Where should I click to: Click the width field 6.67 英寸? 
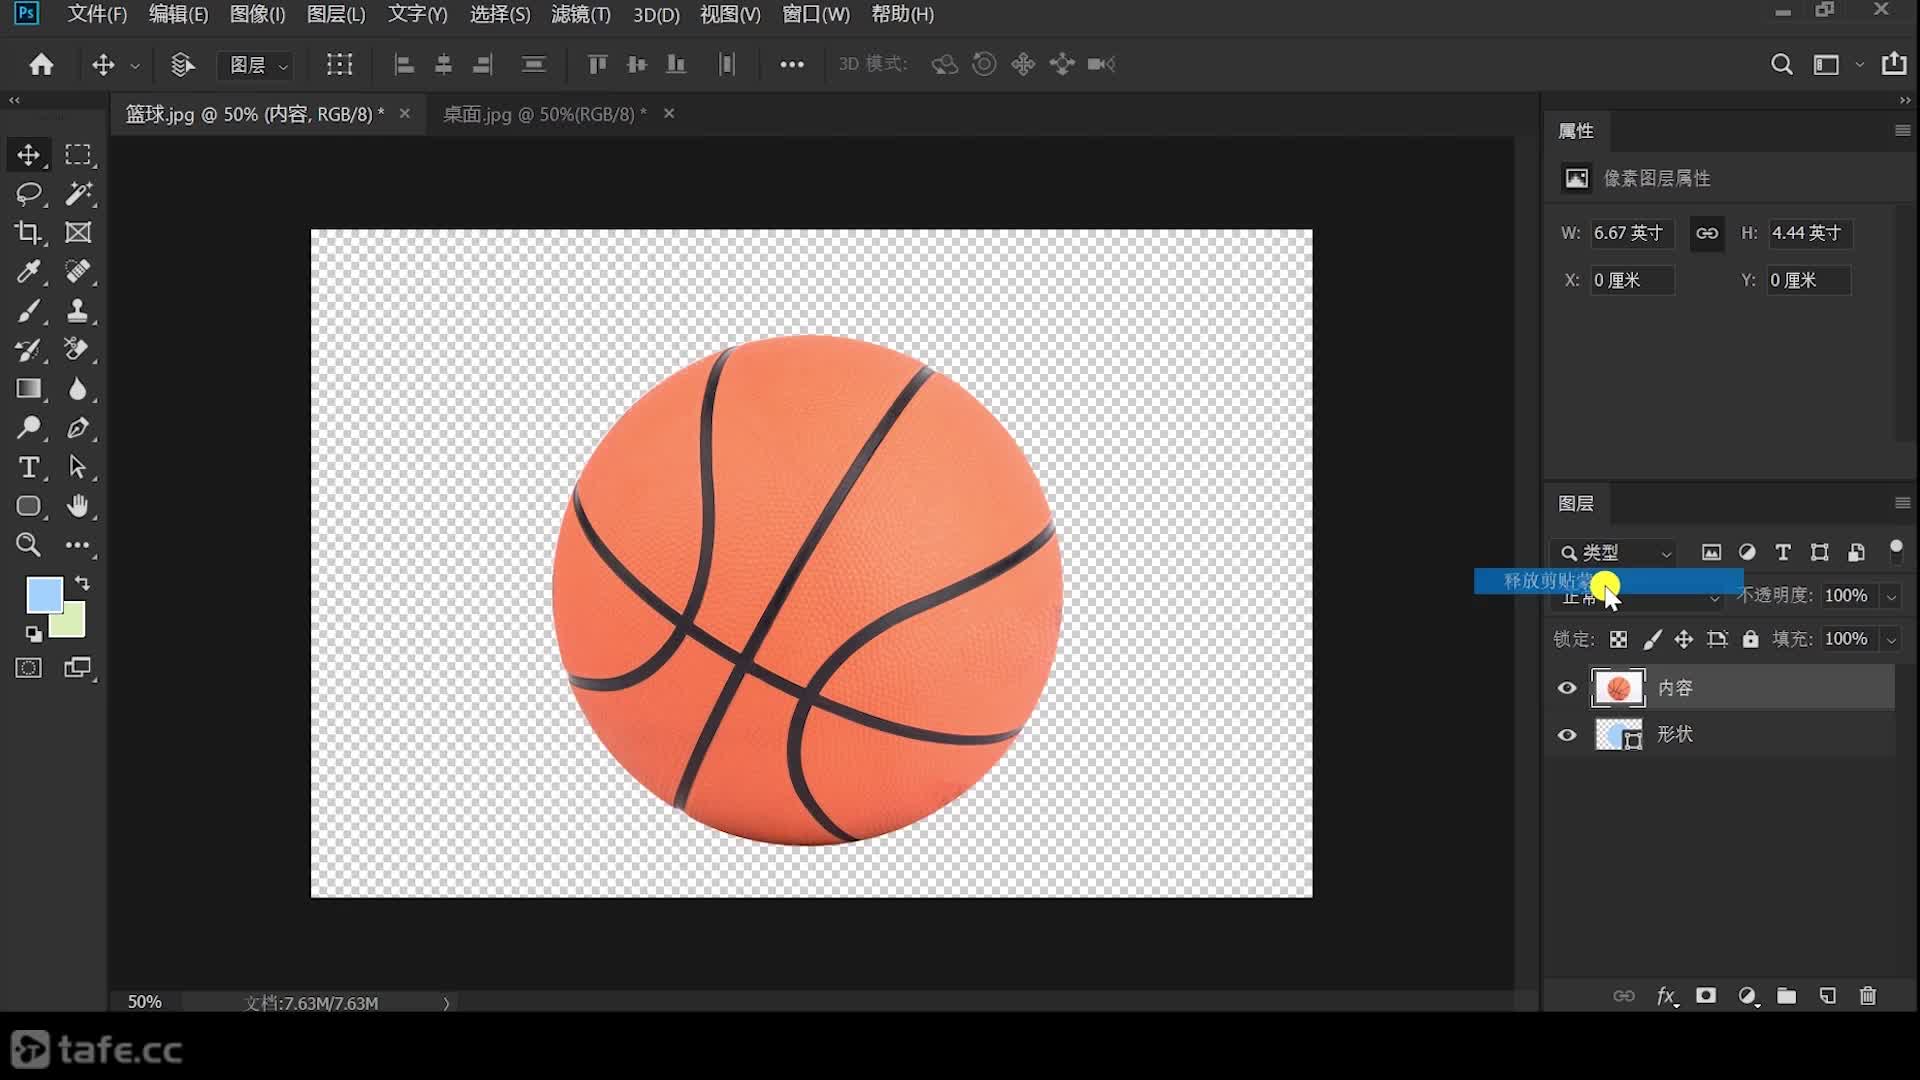point(1632,233)
